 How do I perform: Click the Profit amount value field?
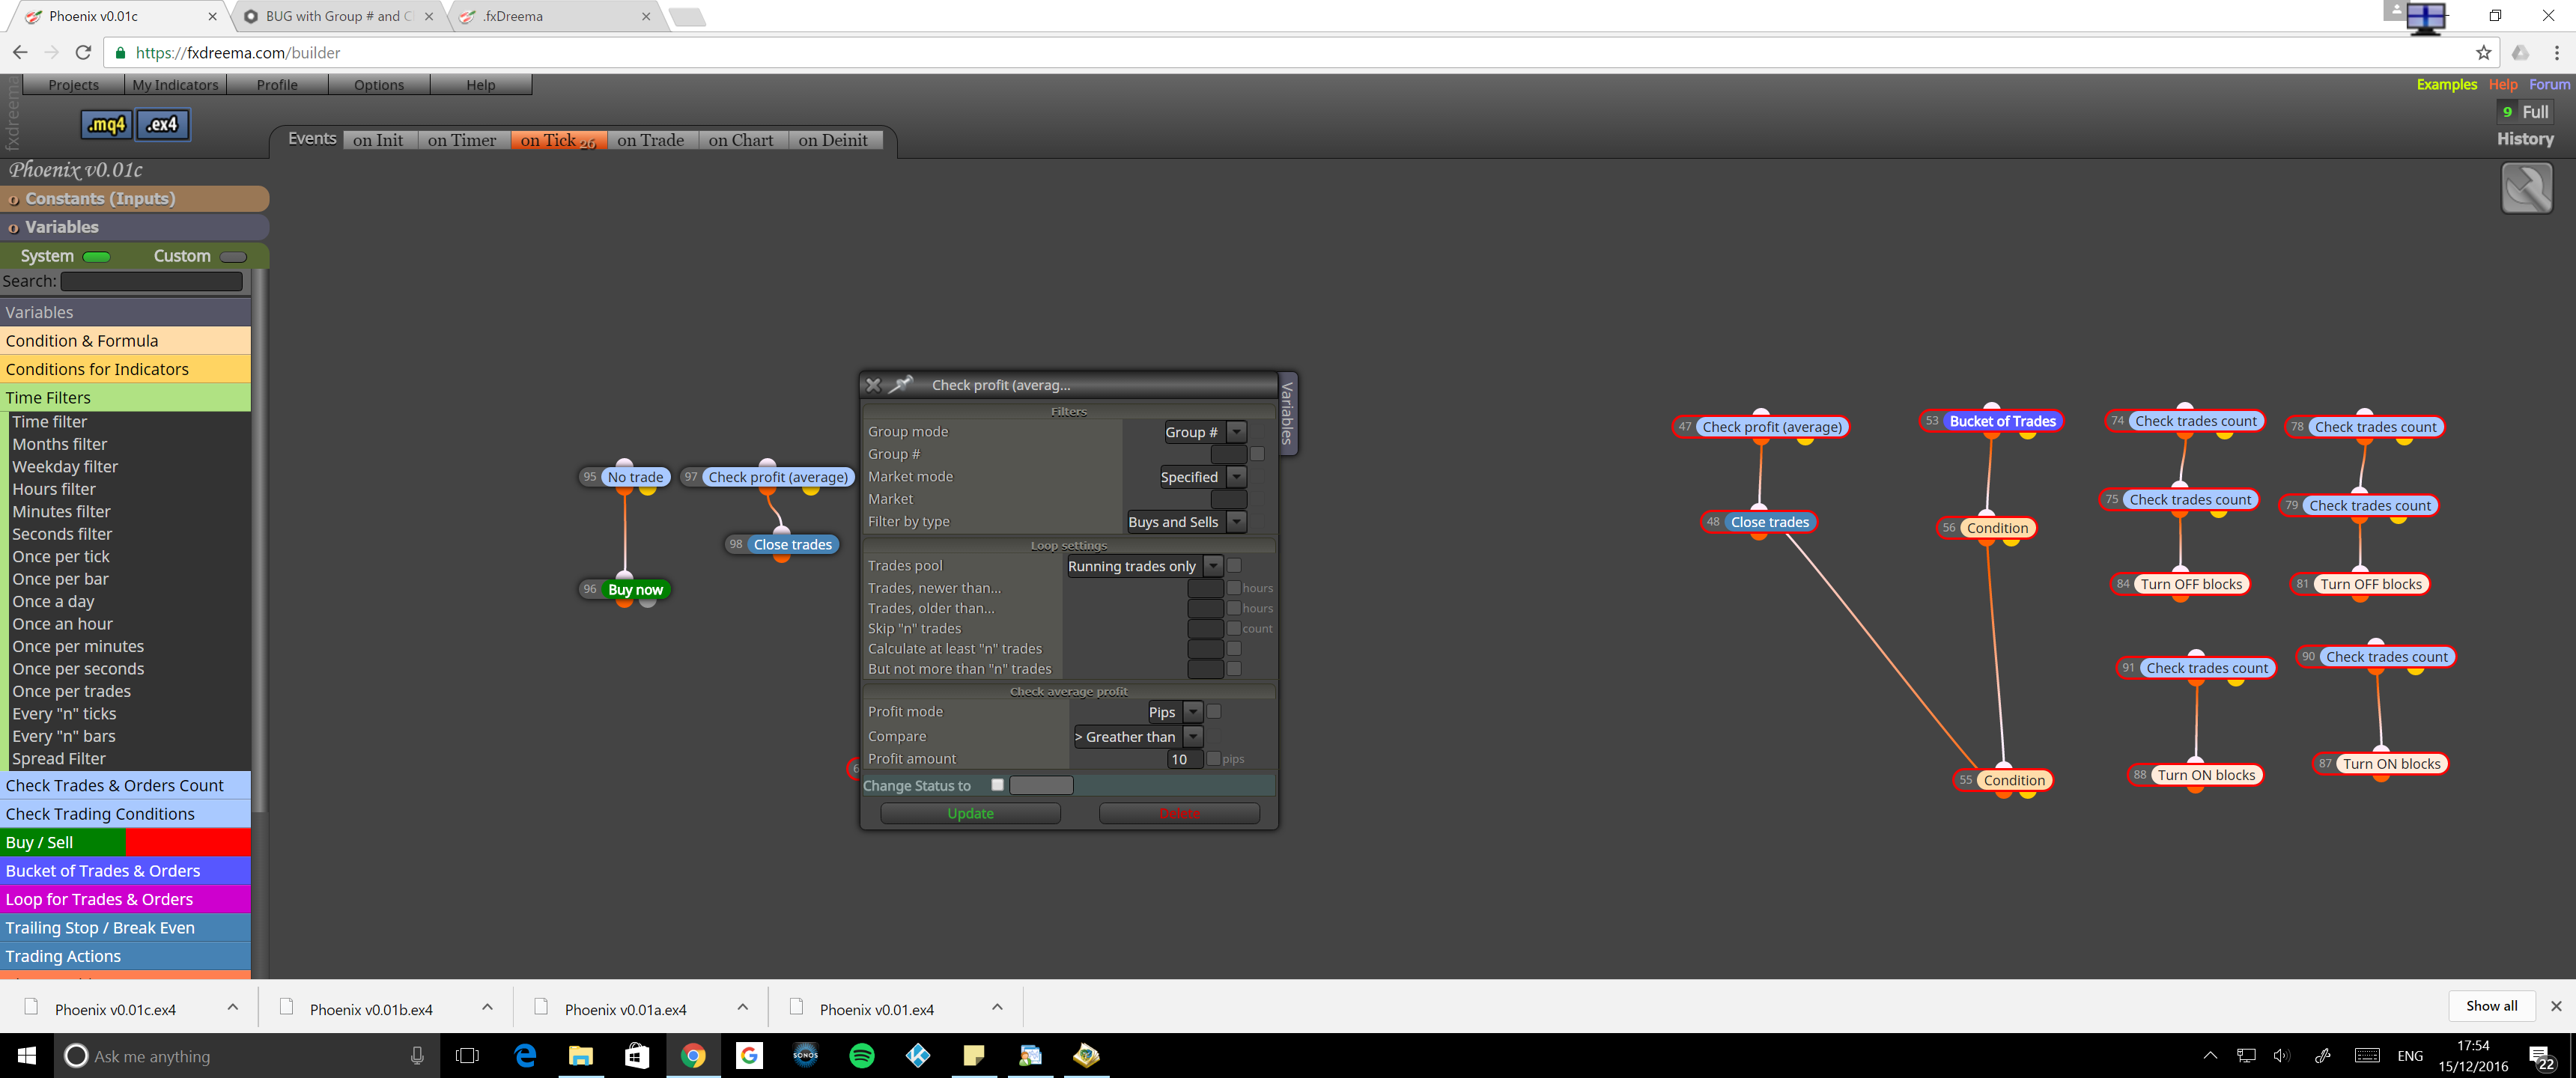pos(1184,759)
